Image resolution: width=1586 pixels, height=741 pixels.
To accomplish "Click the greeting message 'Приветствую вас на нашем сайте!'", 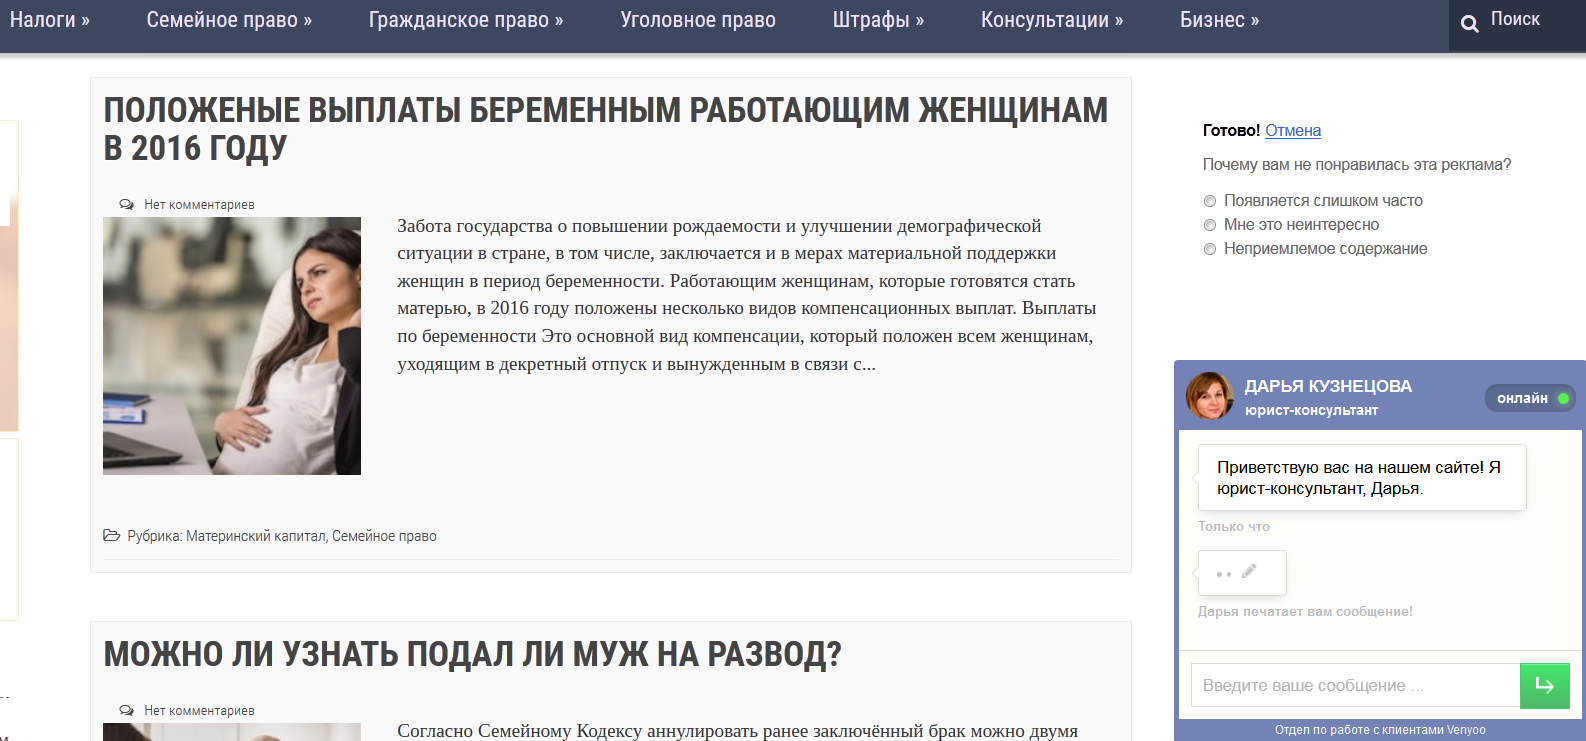I will [1362, 478].
